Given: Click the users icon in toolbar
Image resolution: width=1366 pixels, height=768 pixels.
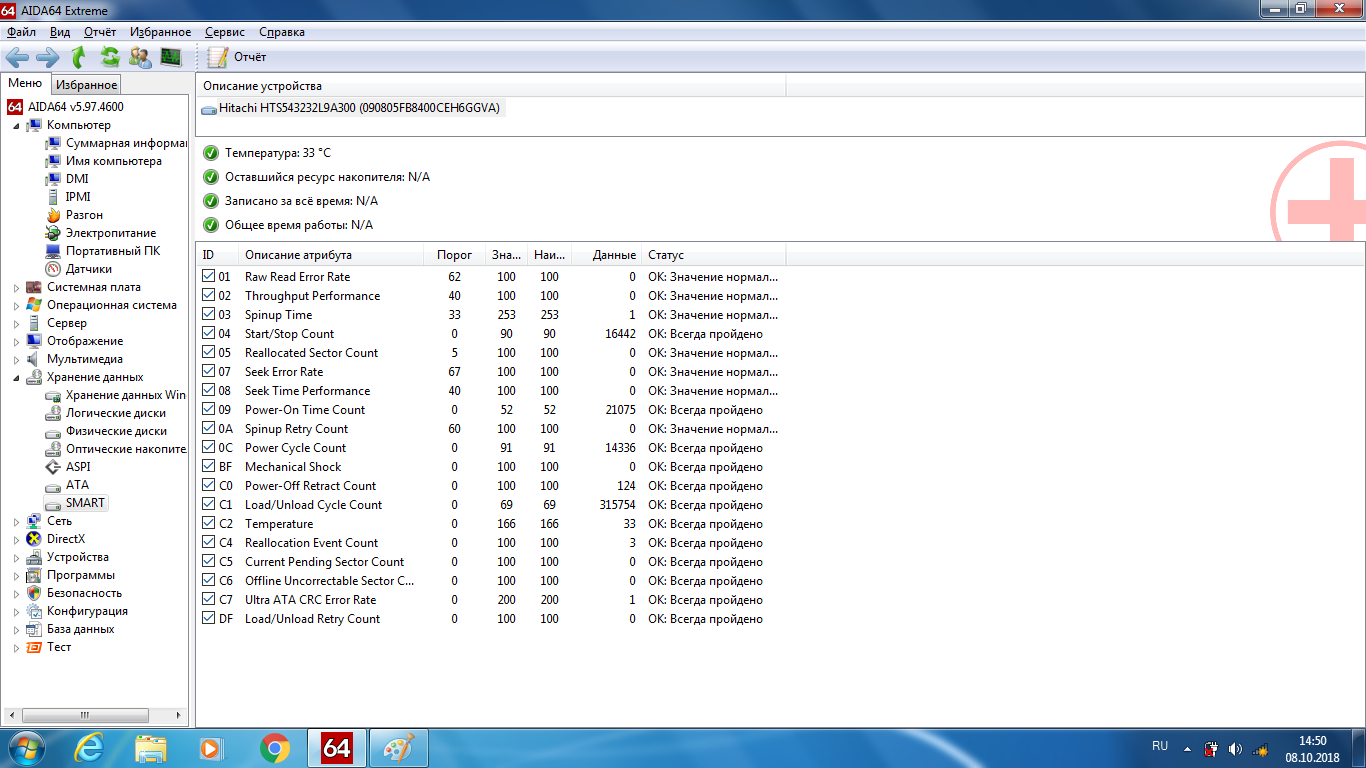Looking at the screenshot, I should point(140,57).
